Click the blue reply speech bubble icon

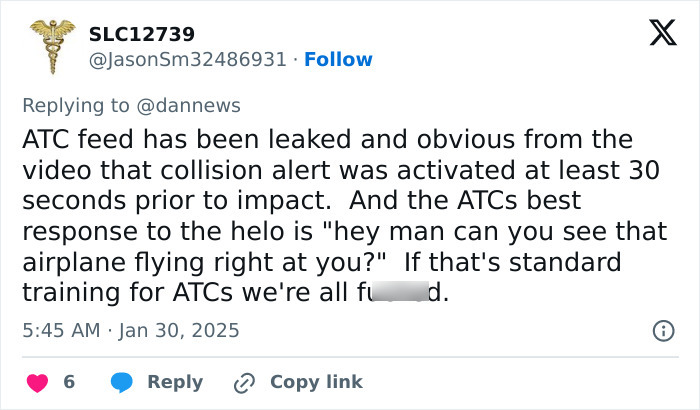[121, 382]
